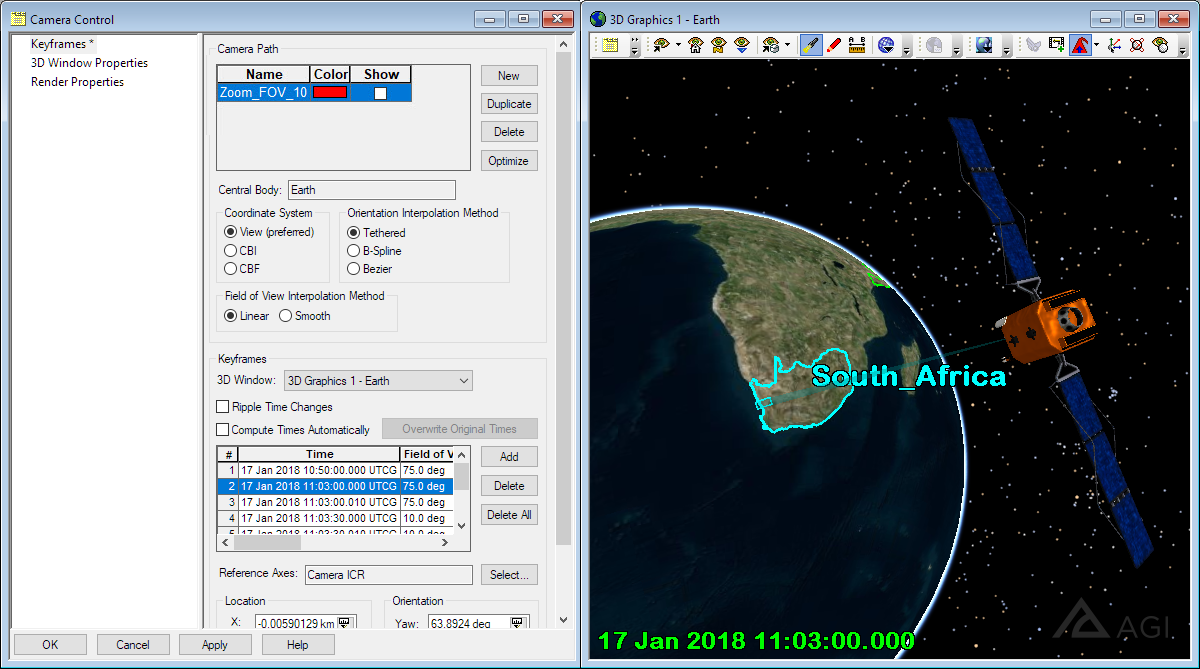Click New camera path button
This screenshot has width=1200, height=669.
coord(509,76)
